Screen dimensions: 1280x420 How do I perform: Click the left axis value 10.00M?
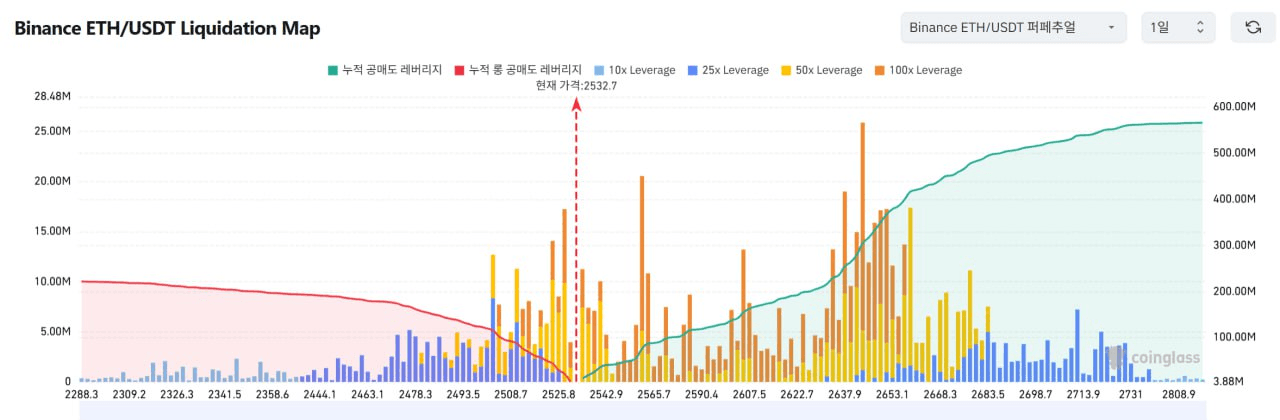[x=52, y=281]
